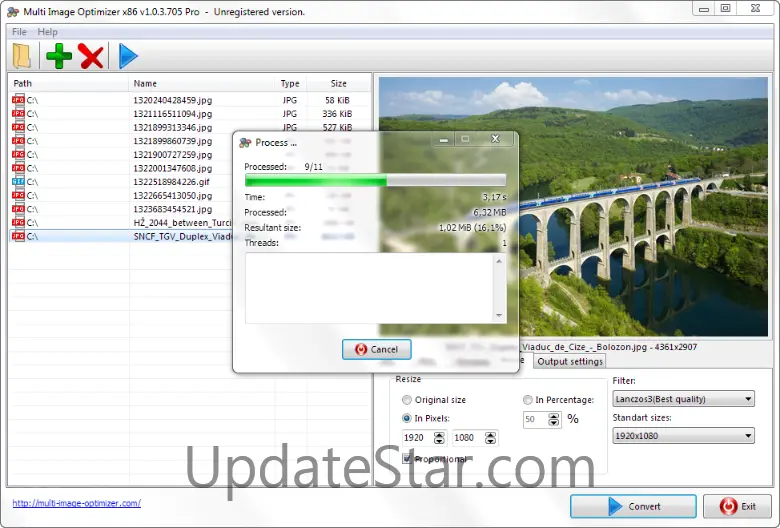This screenshot has height=528, width=780.
Task: Add files with the green plus icon
Action: (59, 56)
